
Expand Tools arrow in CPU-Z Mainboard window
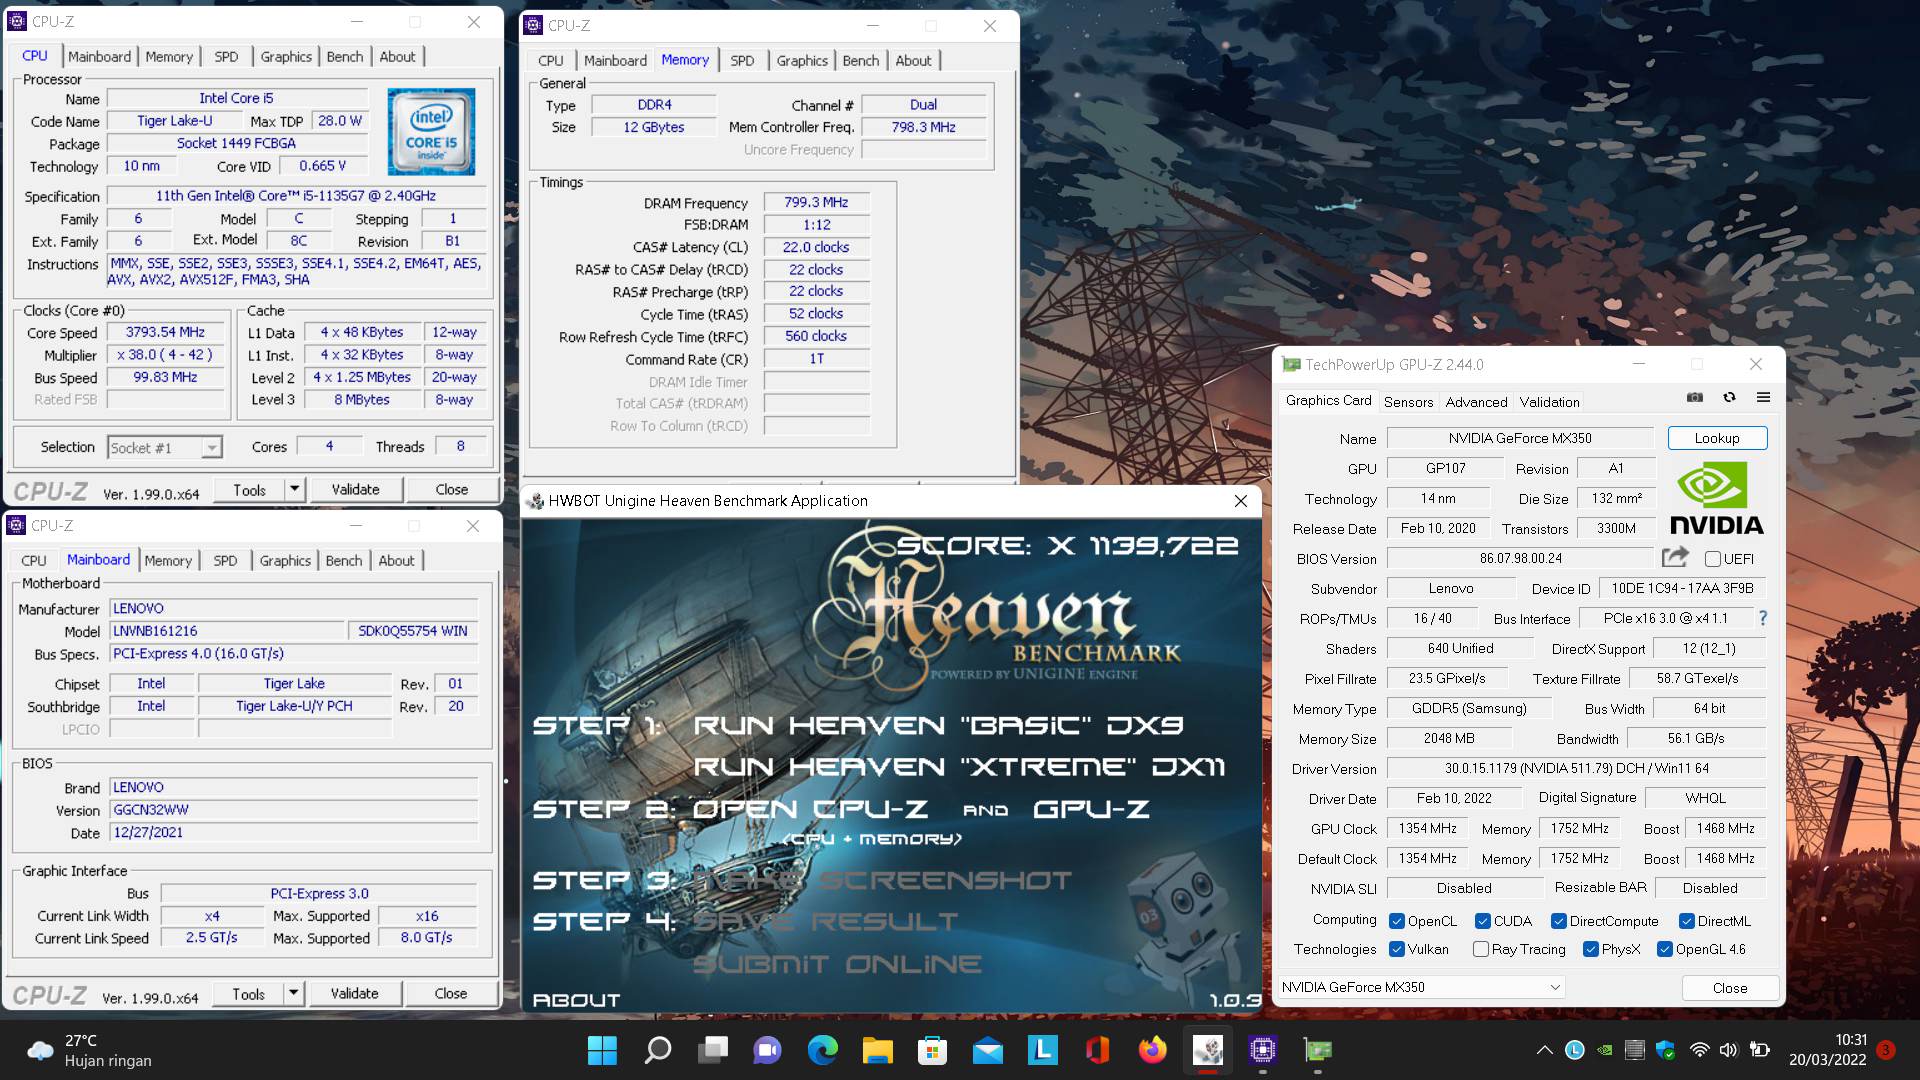293,993
